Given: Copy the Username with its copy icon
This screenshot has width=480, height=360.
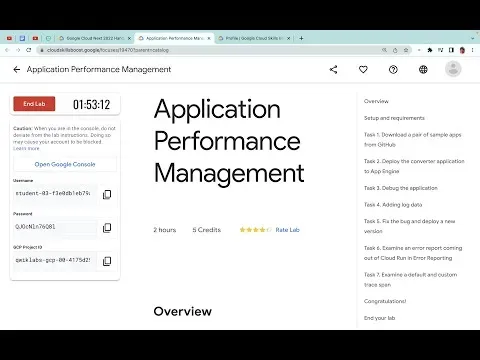Looking at the screenshot, I should (107, 194).
